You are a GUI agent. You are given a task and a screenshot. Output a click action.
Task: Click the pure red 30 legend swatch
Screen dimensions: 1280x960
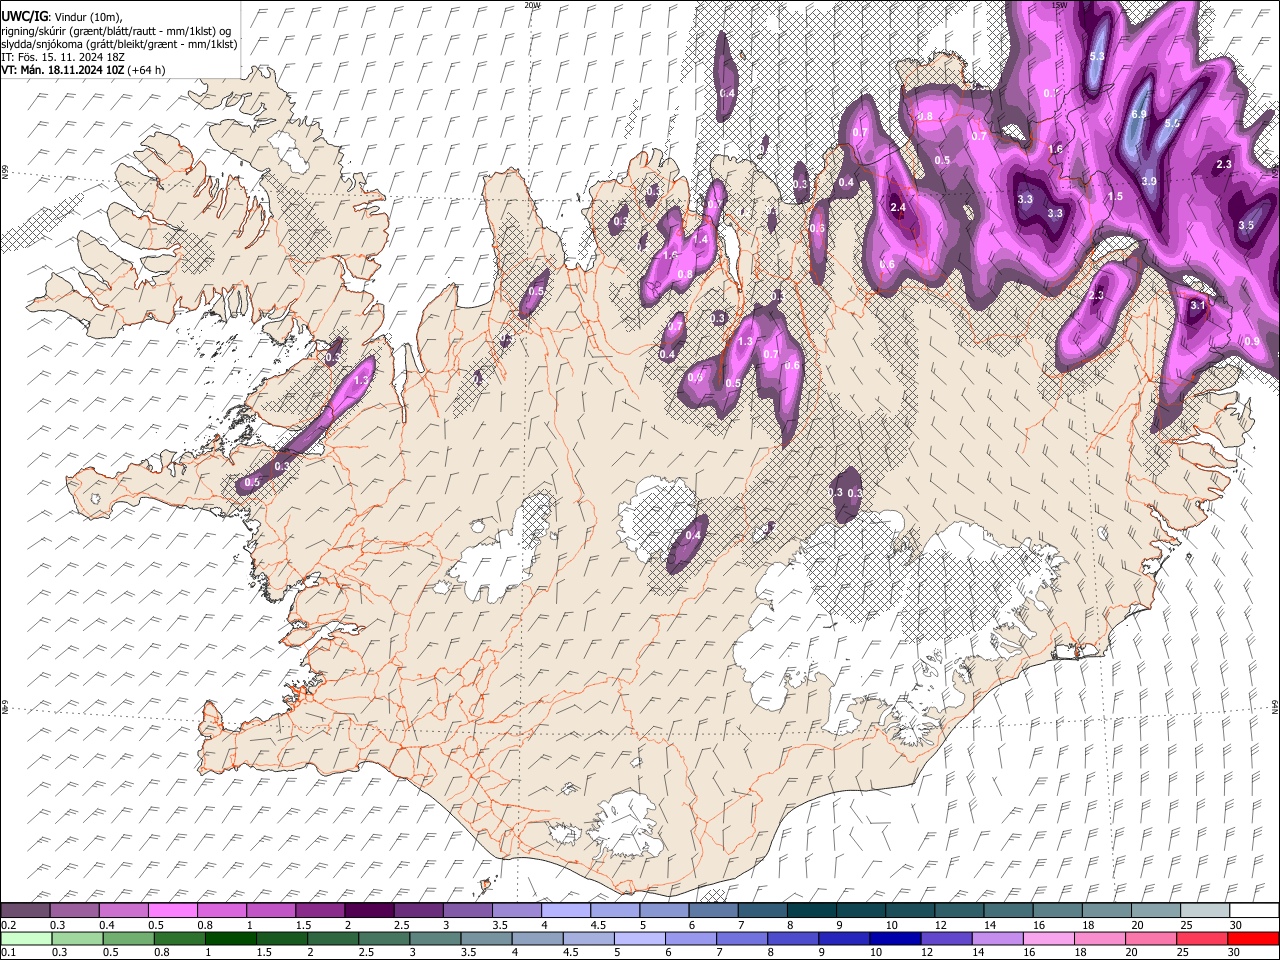(1253, 939)
